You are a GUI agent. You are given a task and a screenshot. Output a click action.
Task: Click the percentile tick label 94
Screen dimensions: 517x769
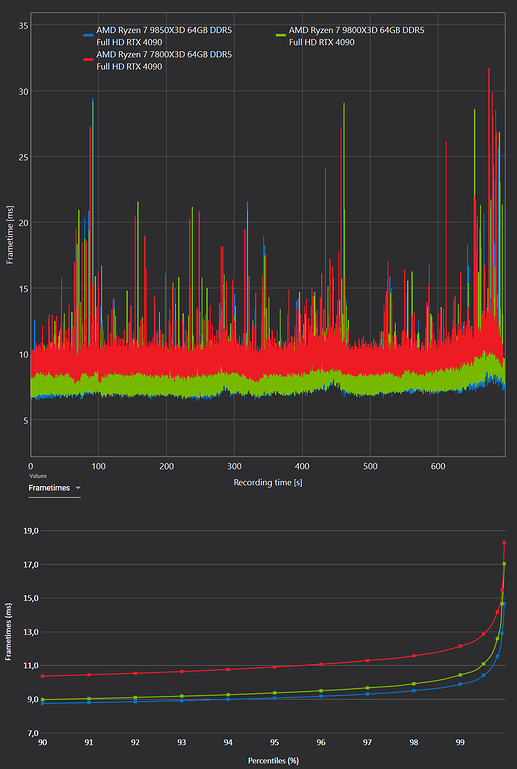click(x=228, y=743)
